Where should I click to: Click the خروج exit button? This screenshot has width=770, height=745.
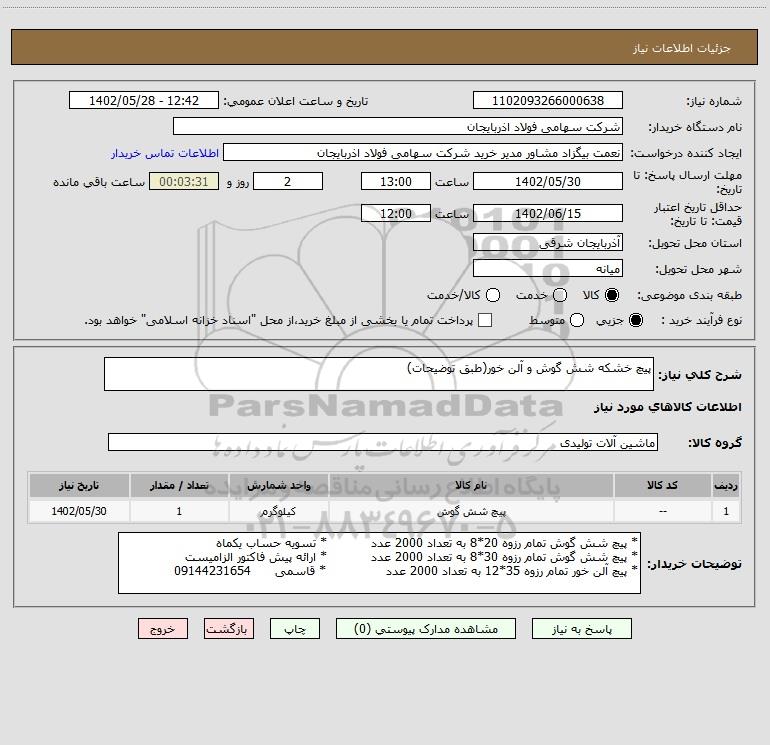point(163,629)
